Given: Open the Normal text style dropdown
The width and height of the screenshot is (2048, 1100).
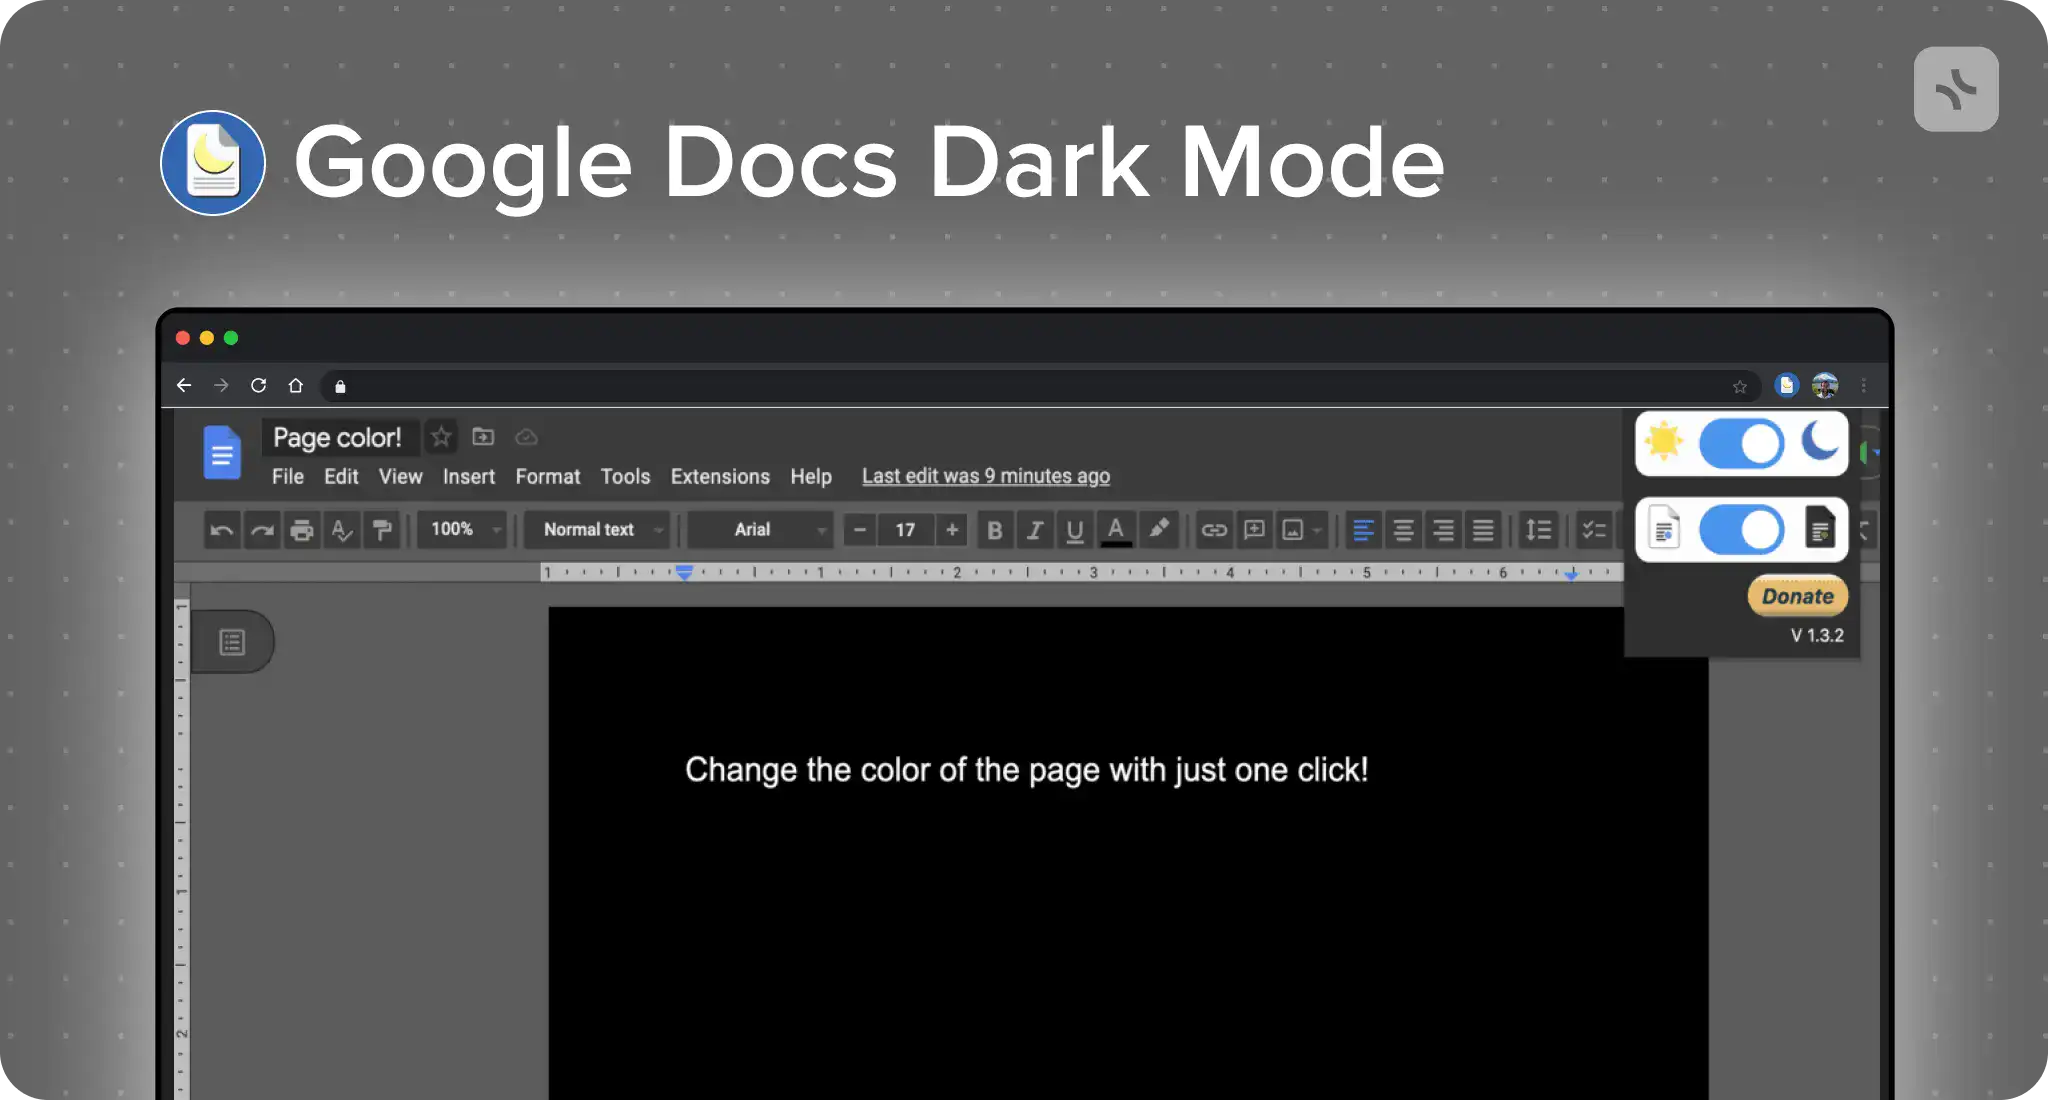Looking at the screenshot, I should [600, 530].
